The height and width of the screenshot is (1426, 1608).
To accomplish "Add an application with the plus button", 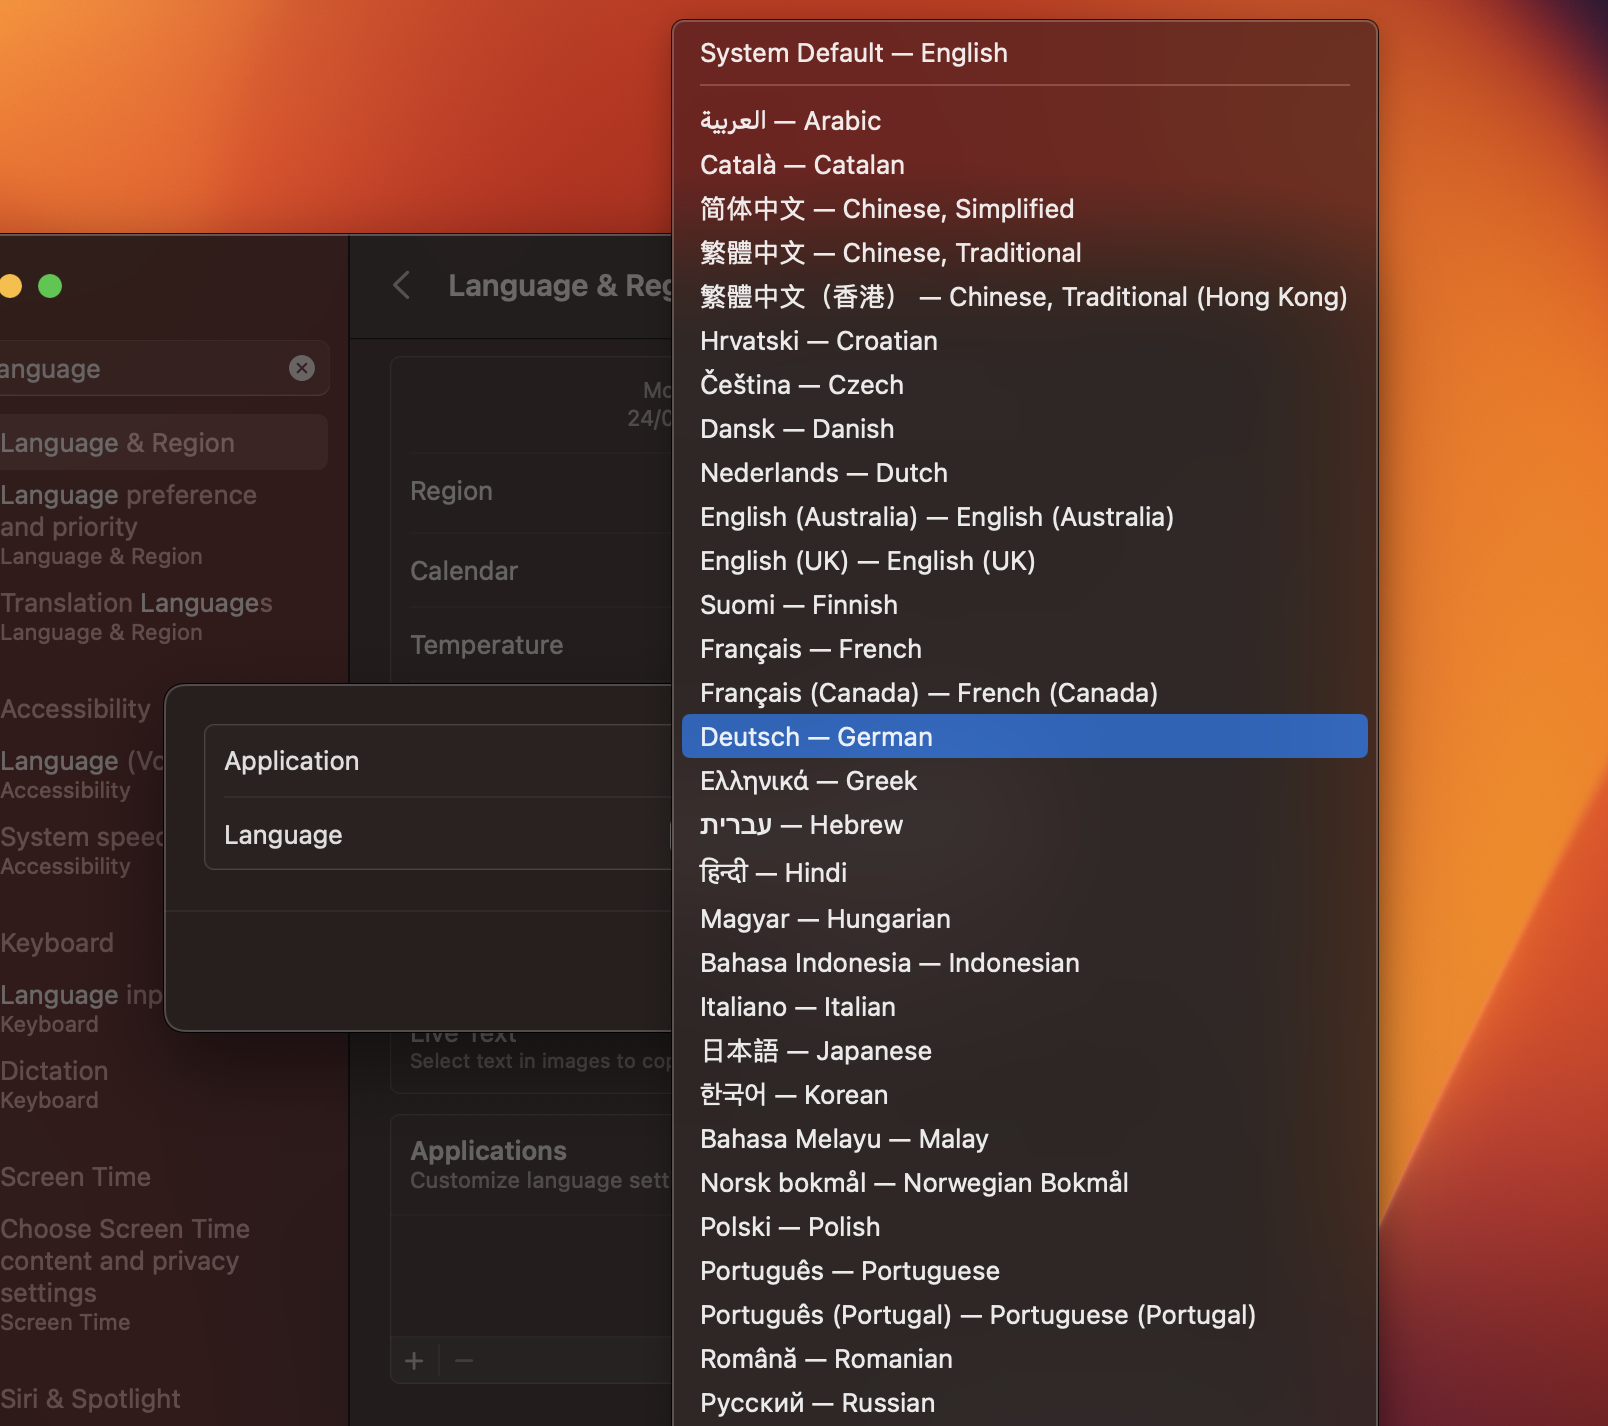I will [414, 1360].
